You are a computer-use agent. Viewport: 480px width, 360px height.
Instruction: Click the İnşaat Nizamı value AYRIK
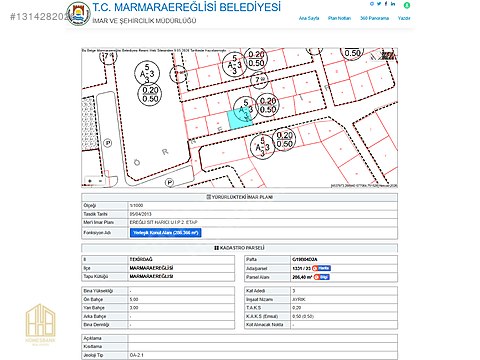point(299,299)
